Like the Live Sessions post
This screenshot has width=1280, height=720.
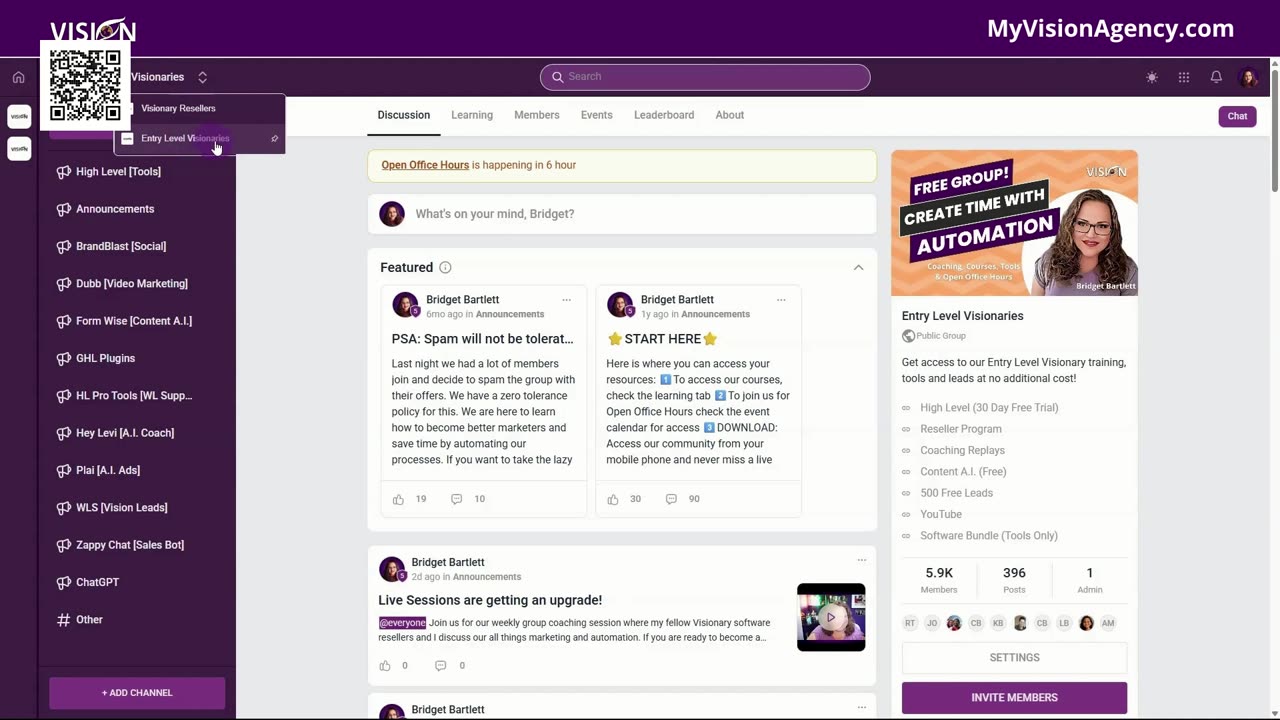pos(385,665)
